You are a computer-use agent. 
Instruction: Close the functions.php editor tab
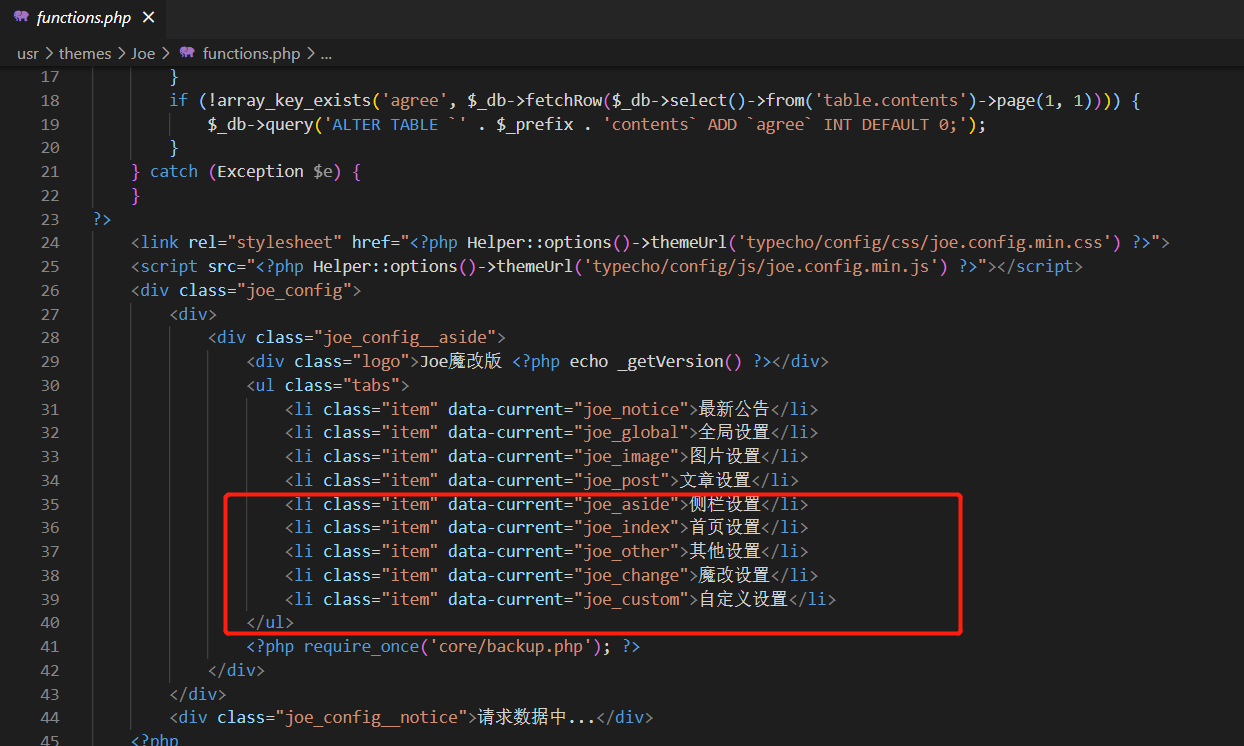click(x=149, y=18)
